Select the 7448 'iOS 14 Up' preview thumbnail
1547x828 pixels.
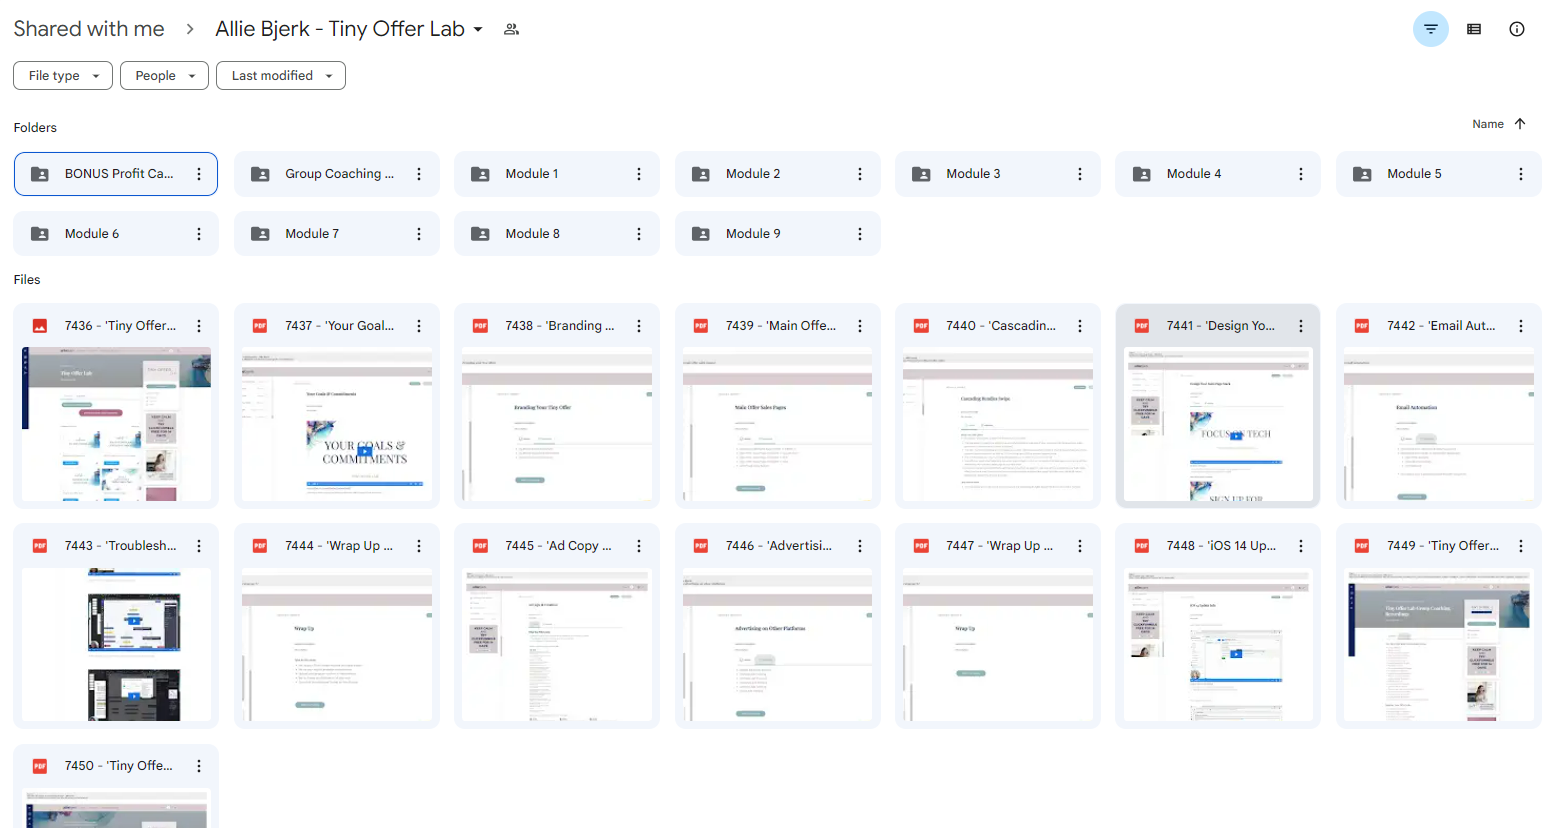[x=1218, y=644]
